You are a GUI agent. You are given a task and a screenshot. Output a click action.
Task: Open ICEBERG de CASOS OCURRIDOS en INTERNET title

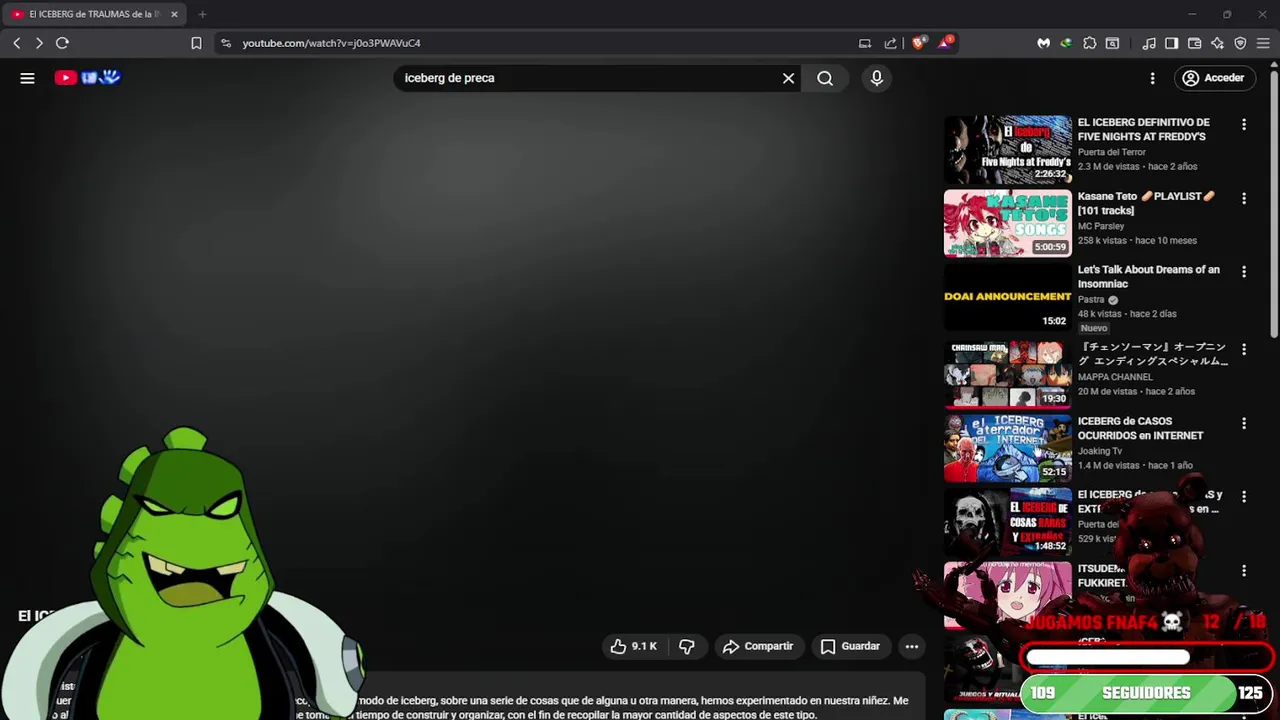1140,428
